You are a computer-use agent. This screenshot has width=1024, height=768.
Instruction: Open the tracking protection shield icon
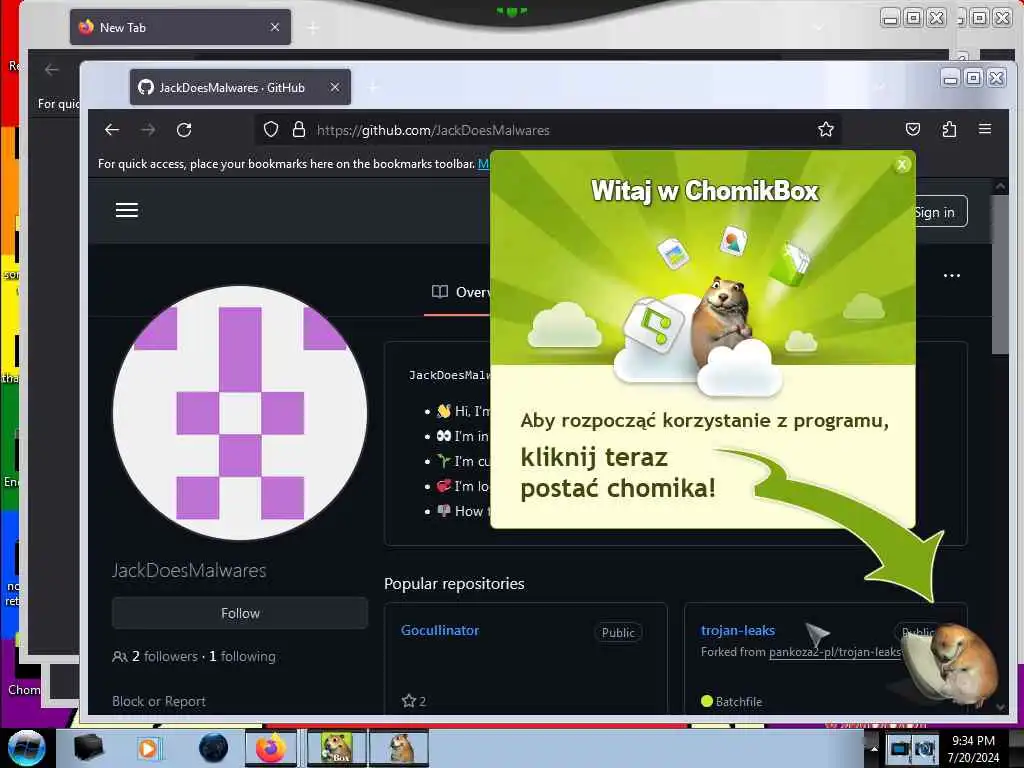(x=271, y=129)
